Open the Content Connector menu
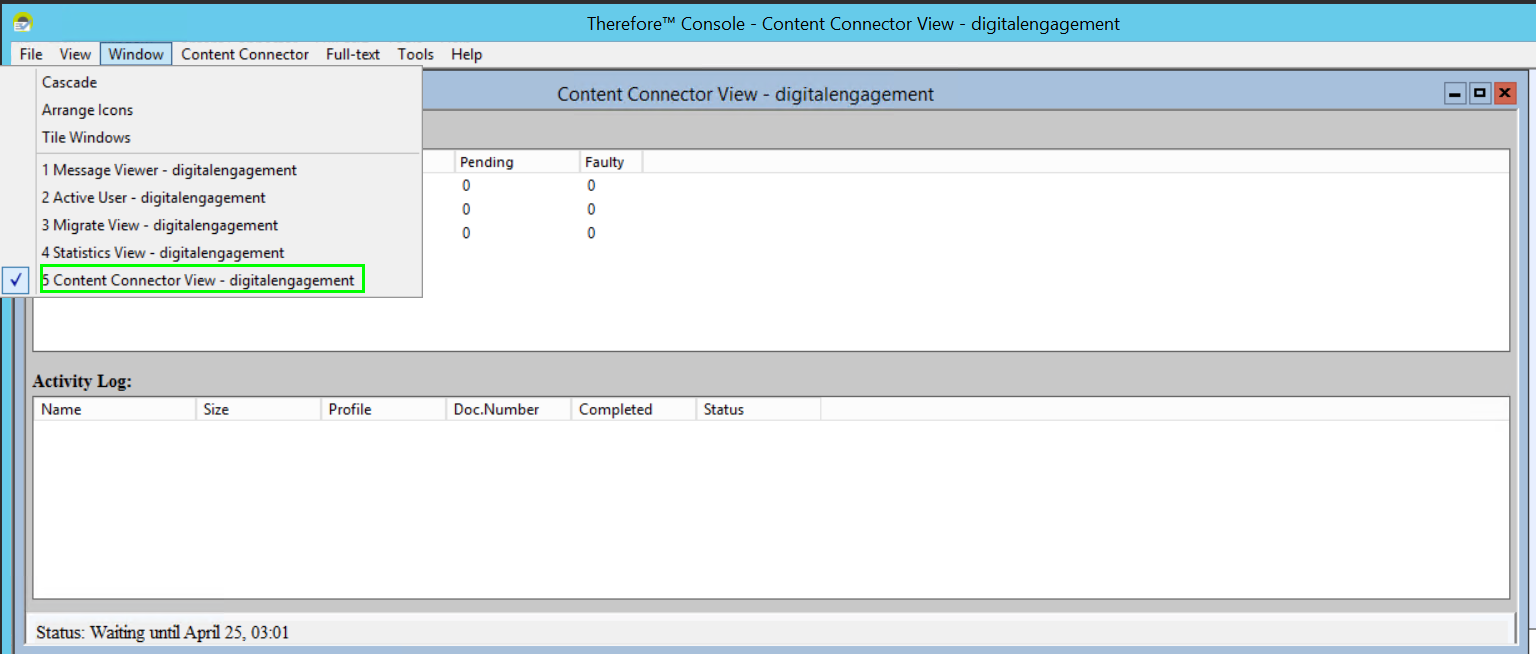The width and height of the screenshot is (1536, 654). point(245,54)
